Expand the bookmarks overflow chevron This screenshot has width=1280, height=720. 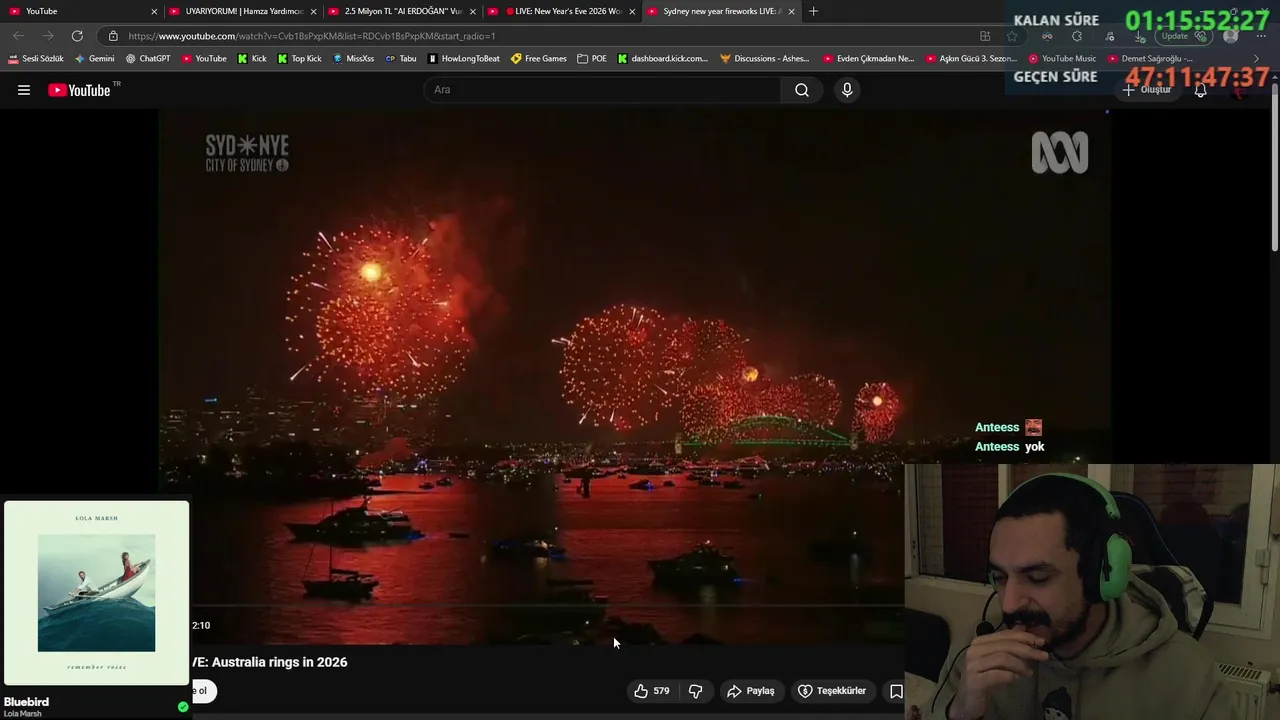(x=1257, y=59)
